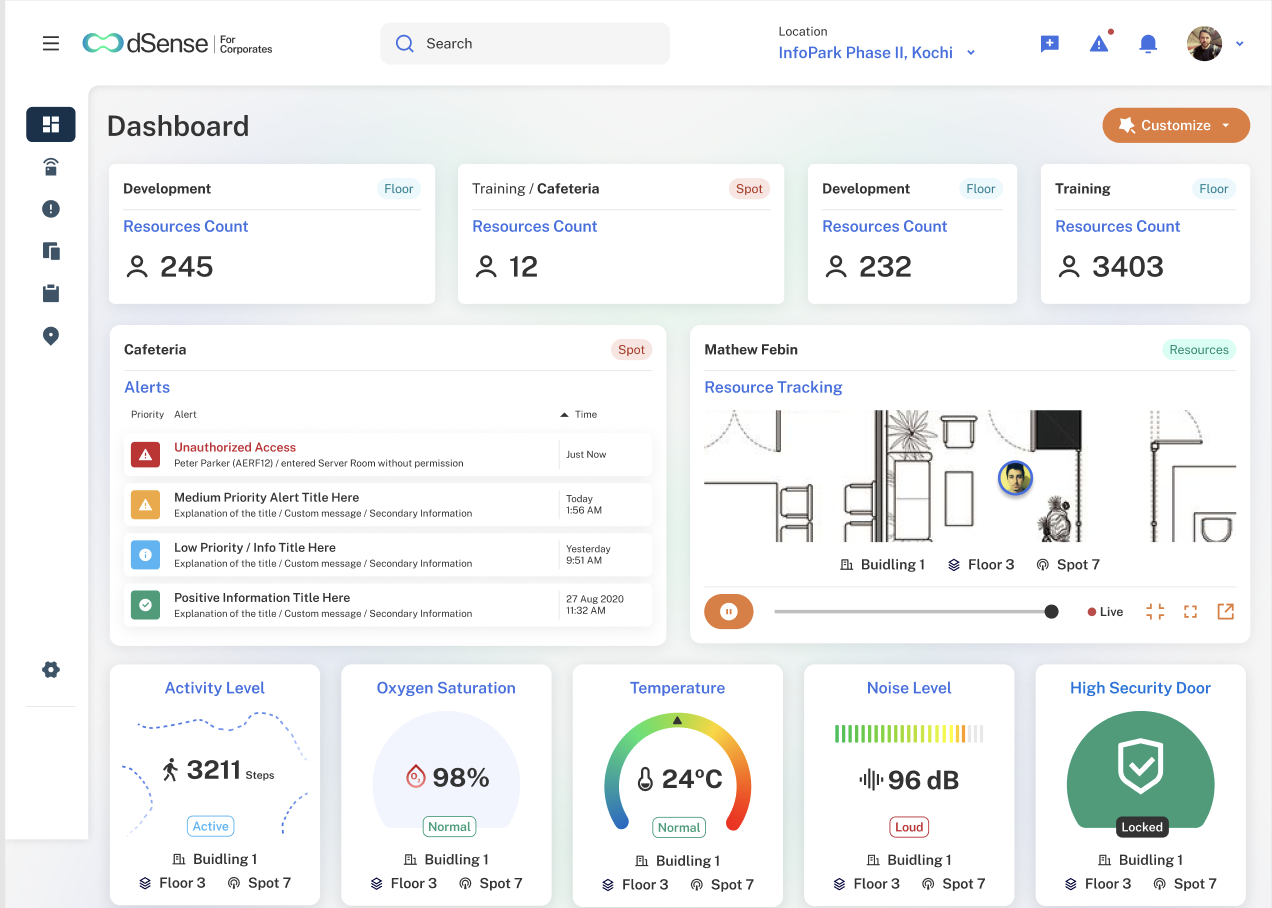This screenshot has height=908, width=1272.
Task: Click the Resource Tracking heading
Action: pyautogui.click(x=773, y=387)
